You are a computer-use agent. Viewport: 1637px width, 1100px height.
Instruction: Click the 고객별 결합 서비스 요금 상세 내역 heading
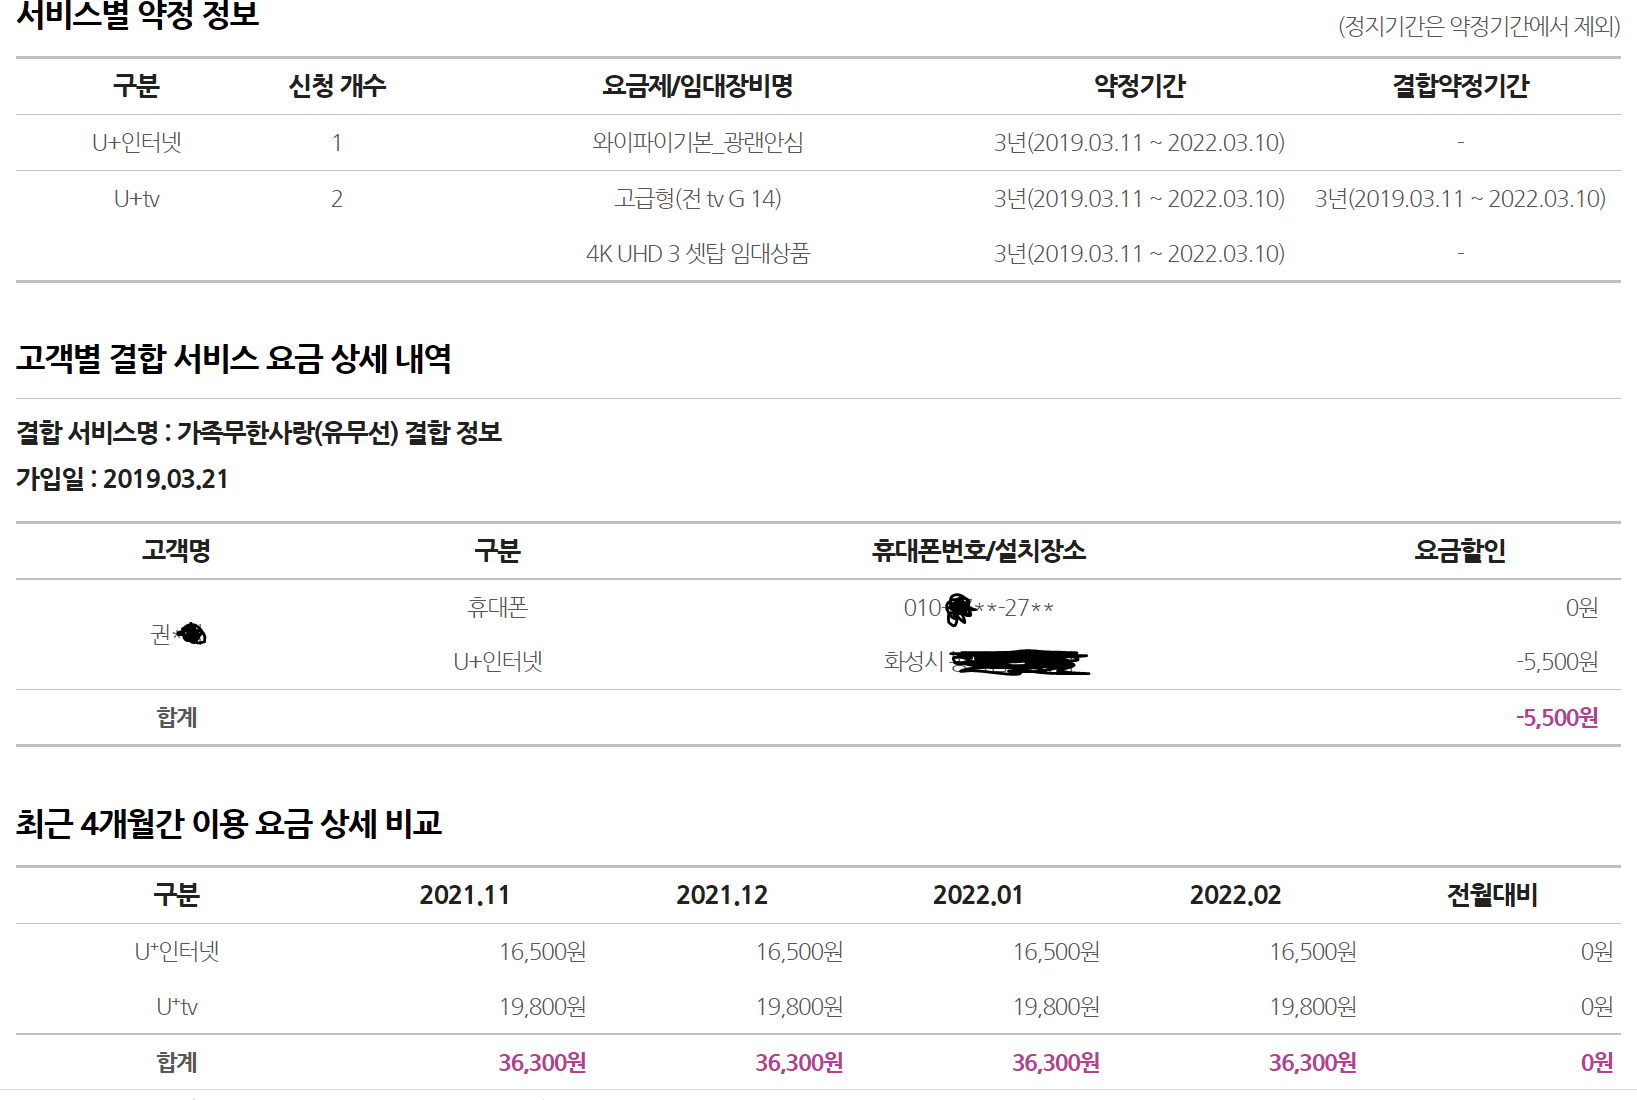tap(234, 358)
